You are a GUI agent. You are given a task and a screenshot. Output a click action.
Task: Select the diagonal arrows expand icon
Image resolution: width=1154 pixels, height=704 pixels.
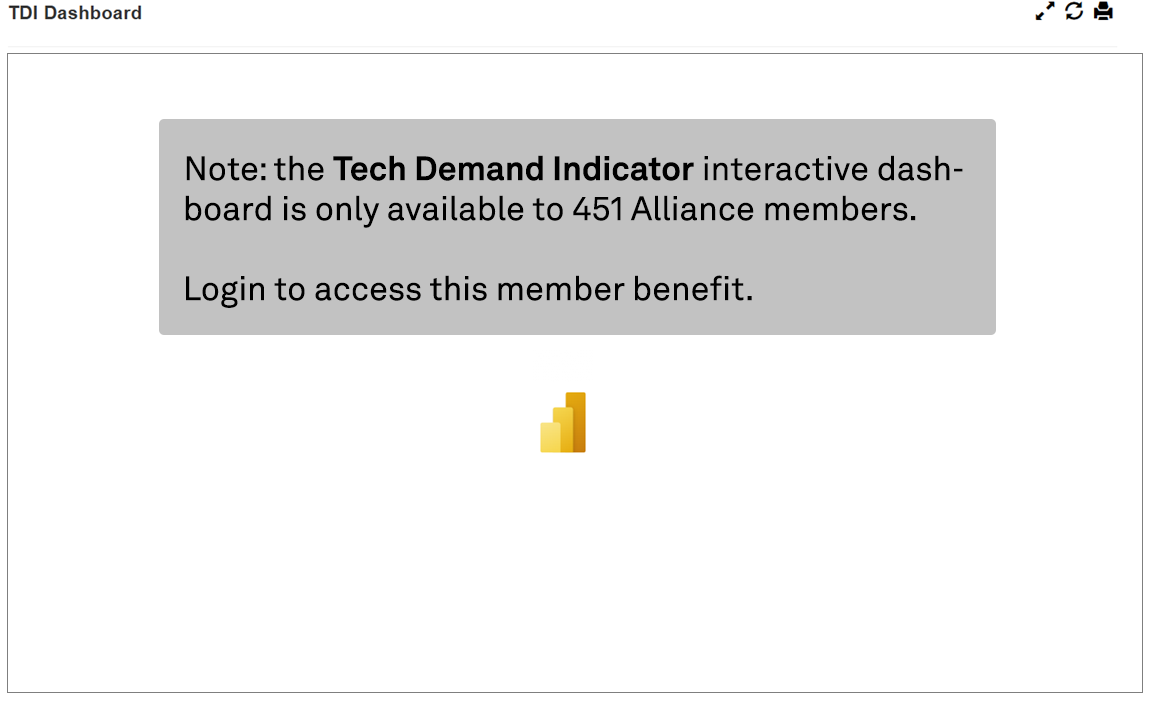[1045, 11]
